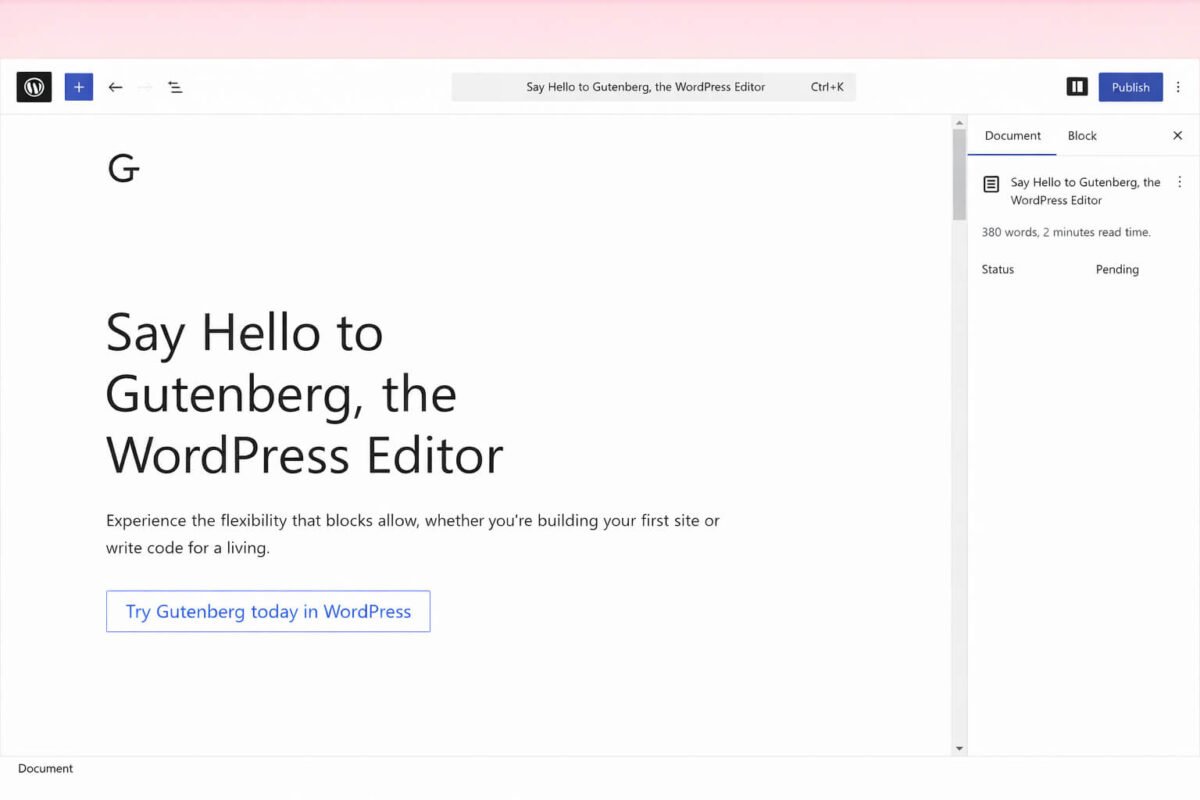Click the WordPress logo icon
The image size is (1200, 800).
tap(34, 87)
